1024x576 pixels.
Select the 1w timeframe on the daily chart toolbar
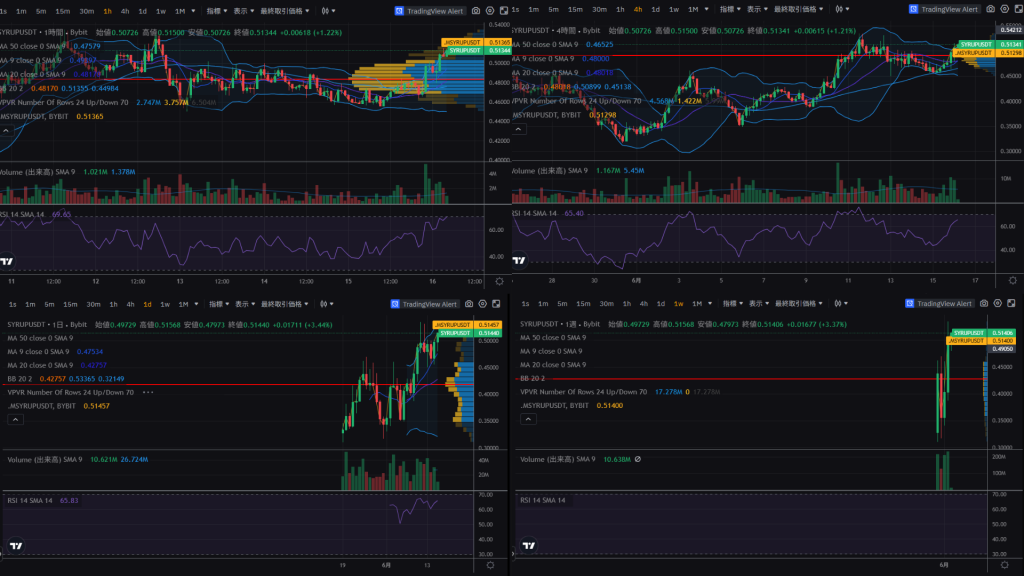point(165,304)
